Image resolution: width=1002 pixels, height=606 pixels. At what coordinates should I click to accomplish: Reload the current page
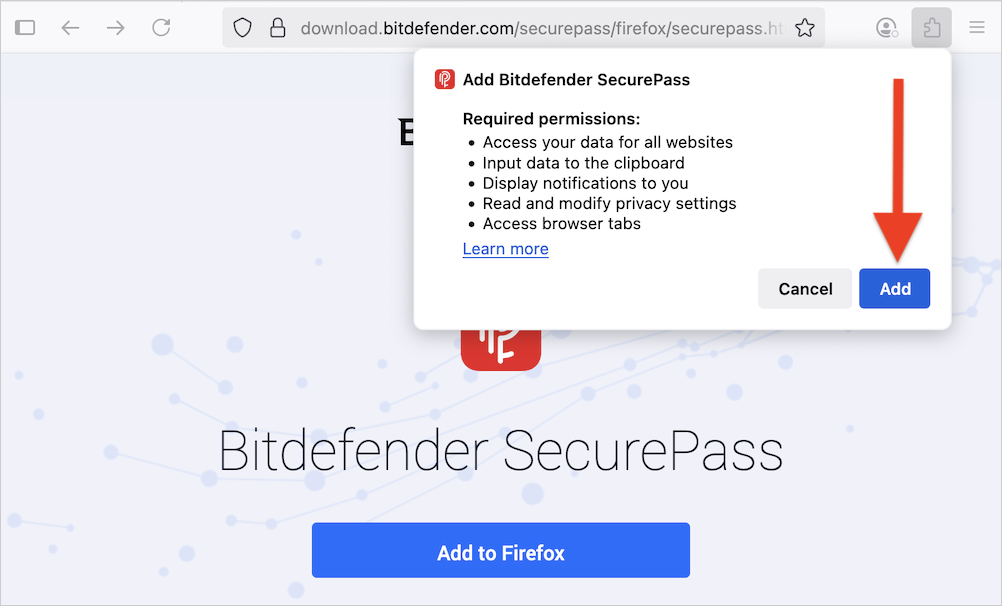[161, 28]
